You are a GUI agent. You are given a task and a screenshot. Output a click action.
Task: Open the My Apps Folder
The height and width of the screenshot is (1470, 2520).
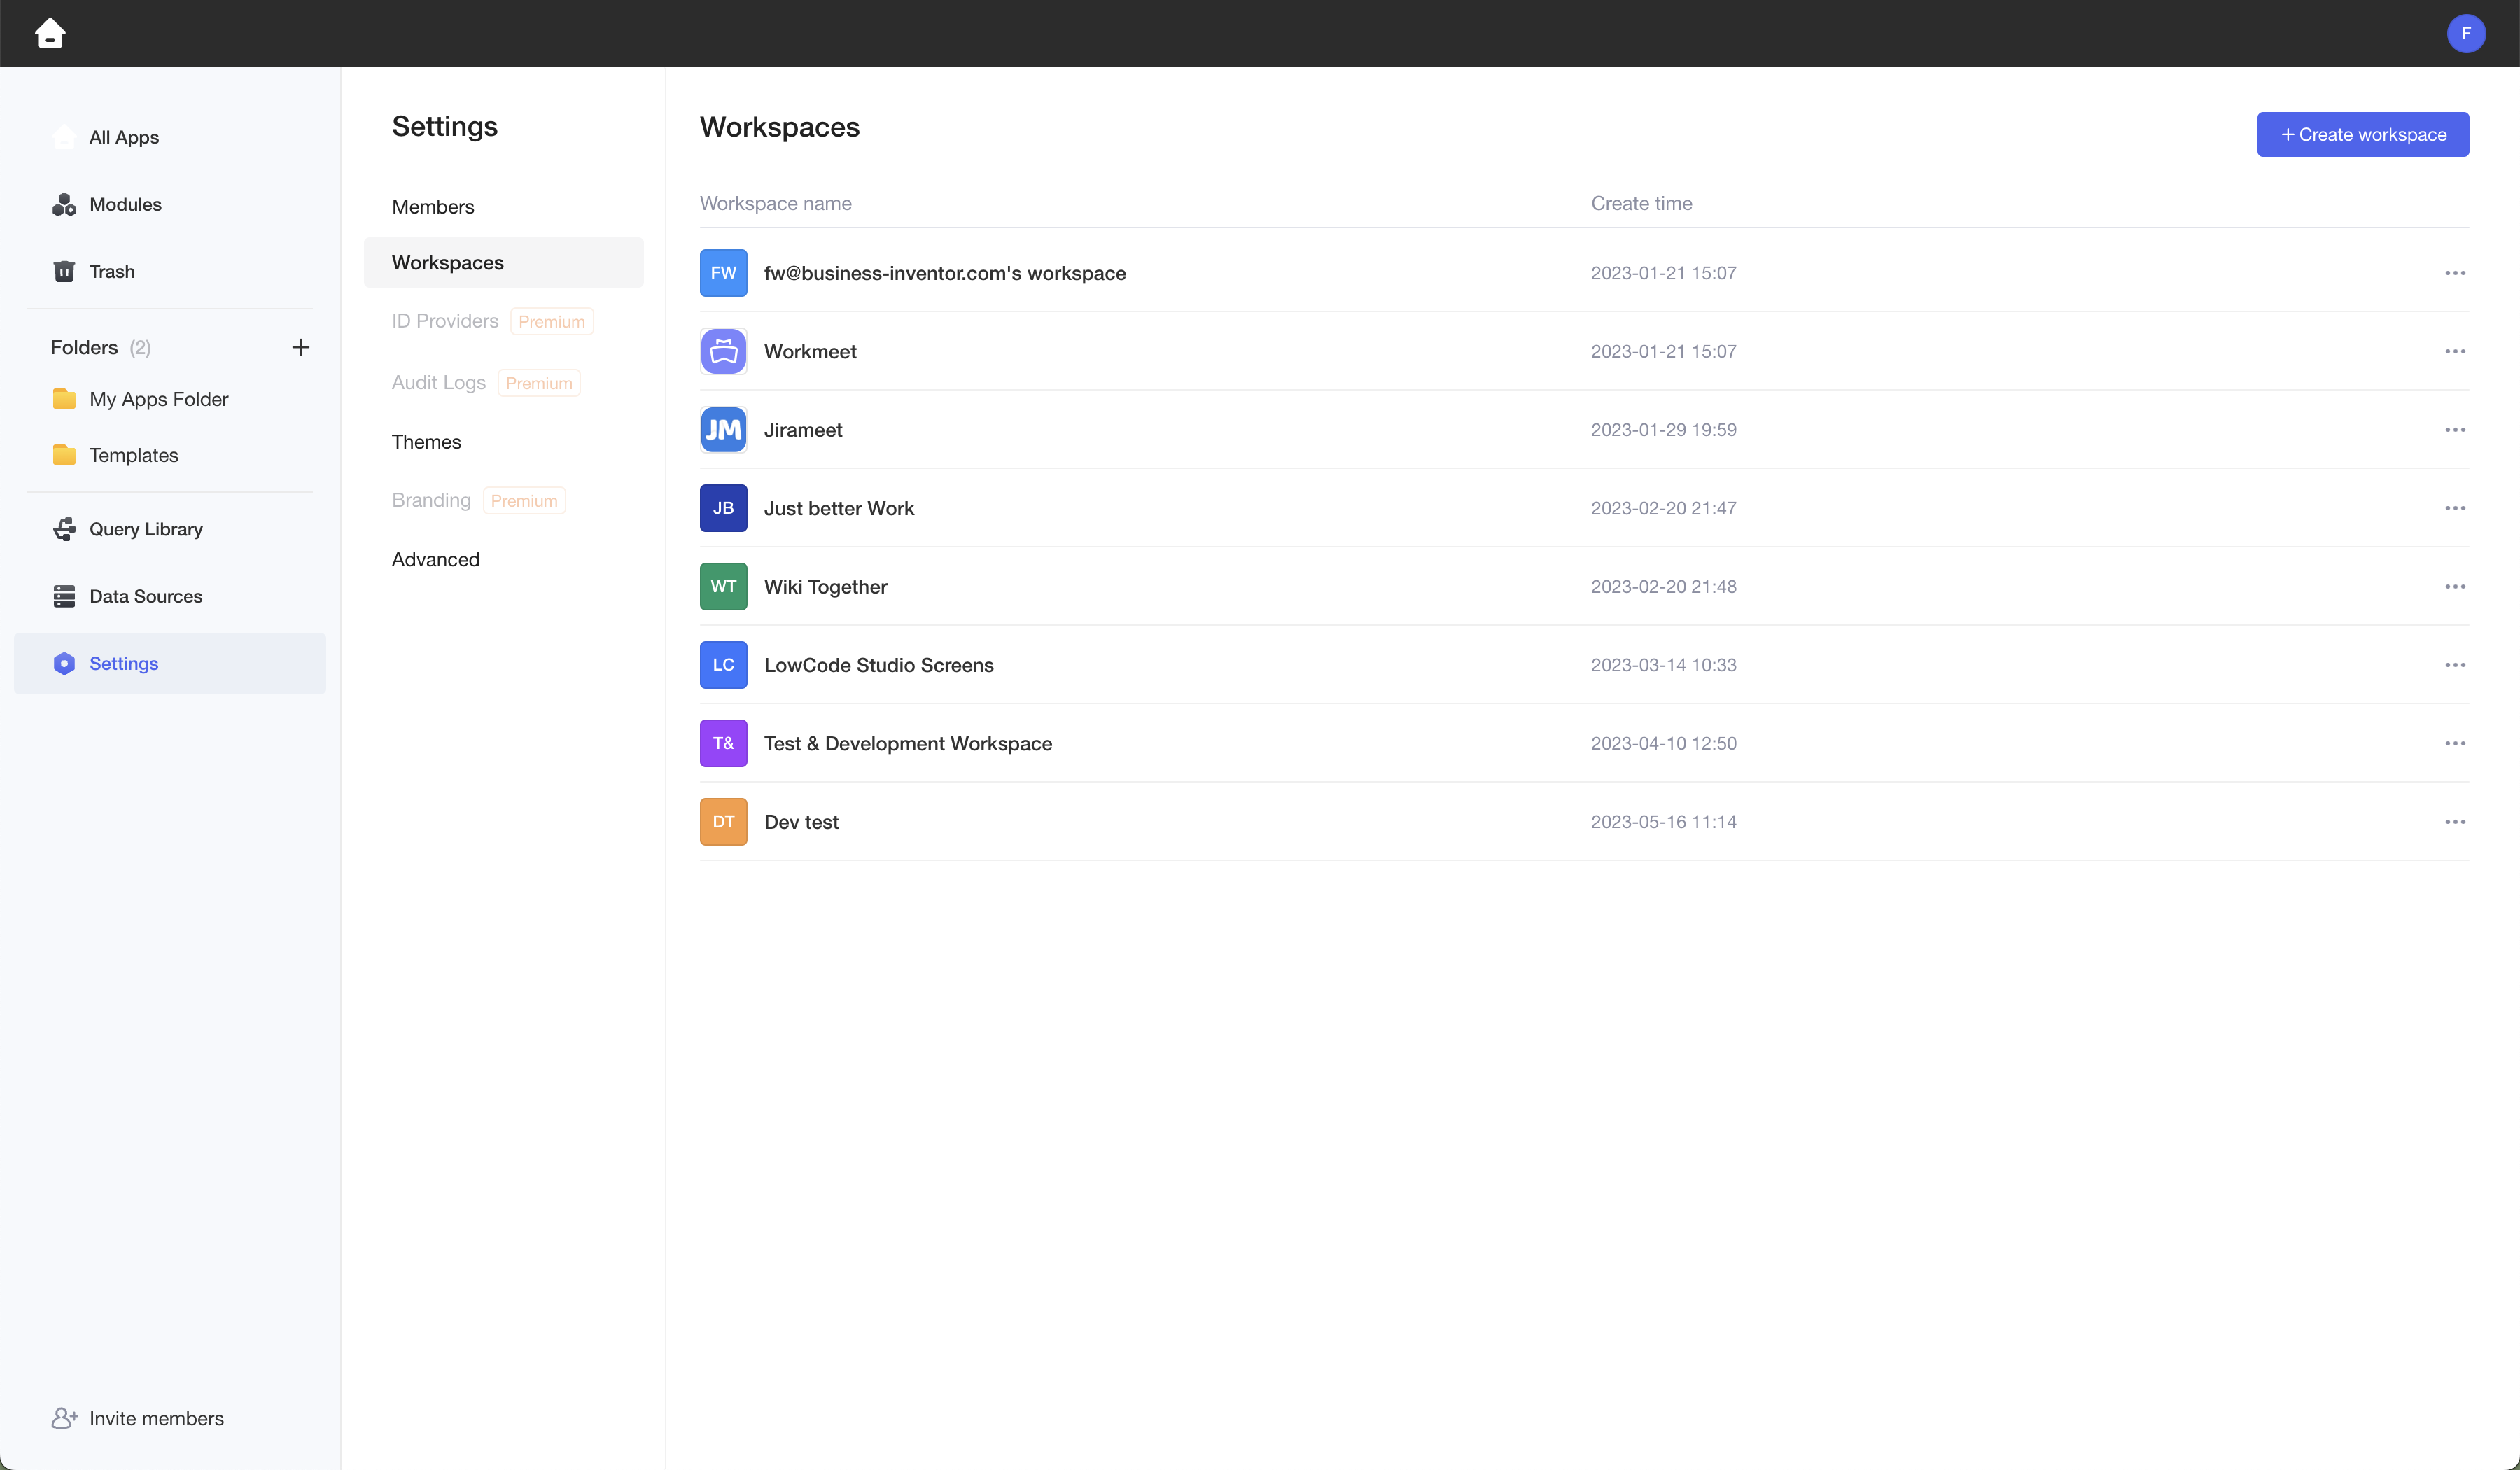point(158,399)
